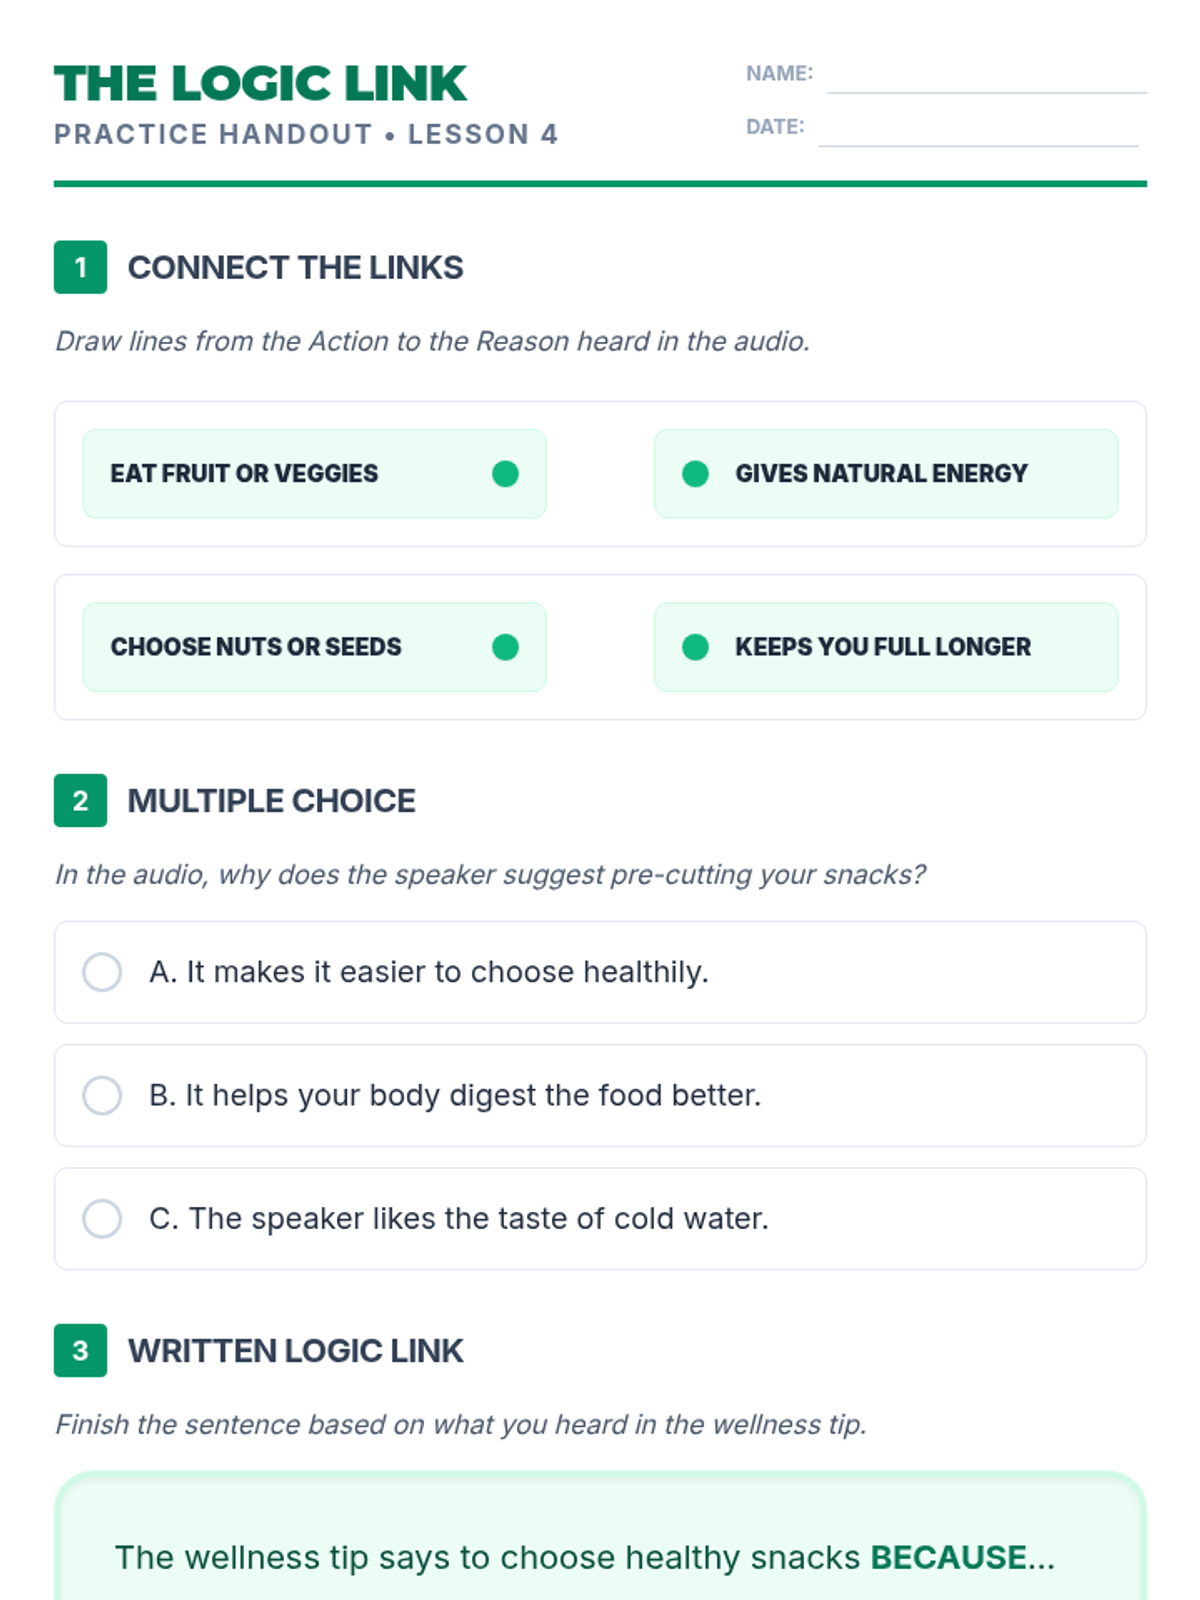Click the section 1 number badge
The height and width of the screenshot is (1600, 1200).
[x=80, y=267]
